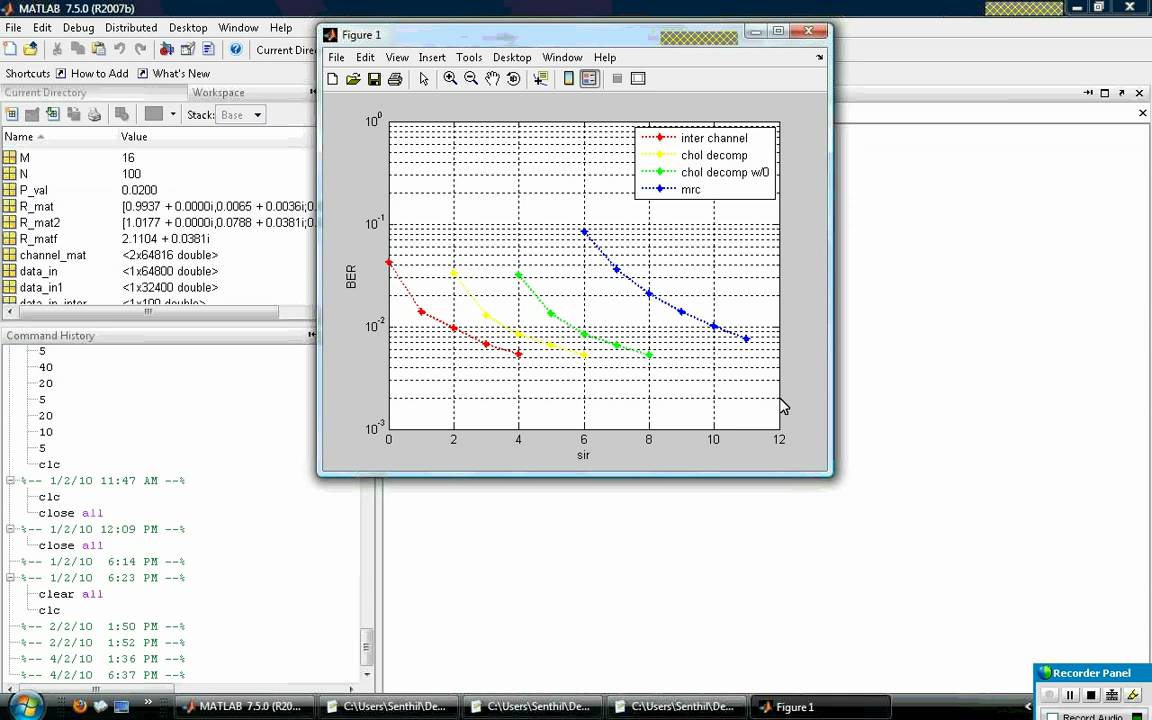Image resolution: width=1152 pixels, height=720 pixels.
Task: Open file icon in Figure 1 toolbar
Action: (353, 79)
